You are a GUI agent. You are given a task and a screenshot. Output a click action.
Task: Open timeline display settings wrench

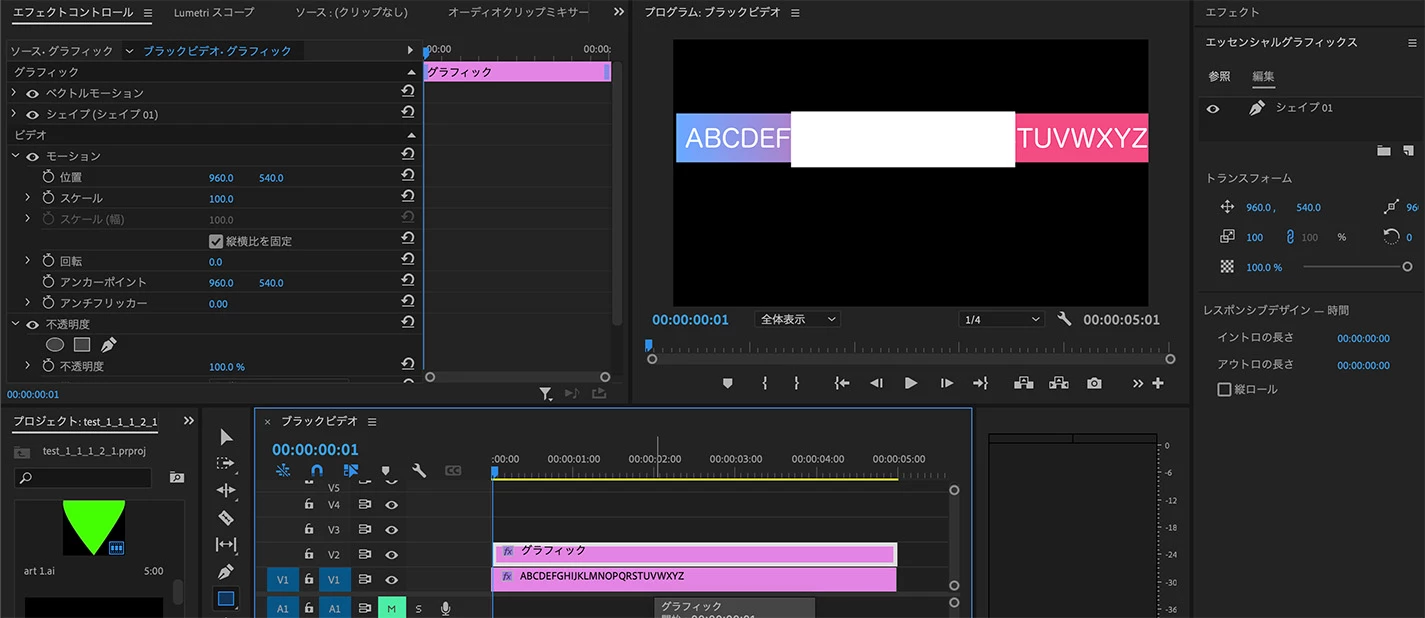click(419, 470)
